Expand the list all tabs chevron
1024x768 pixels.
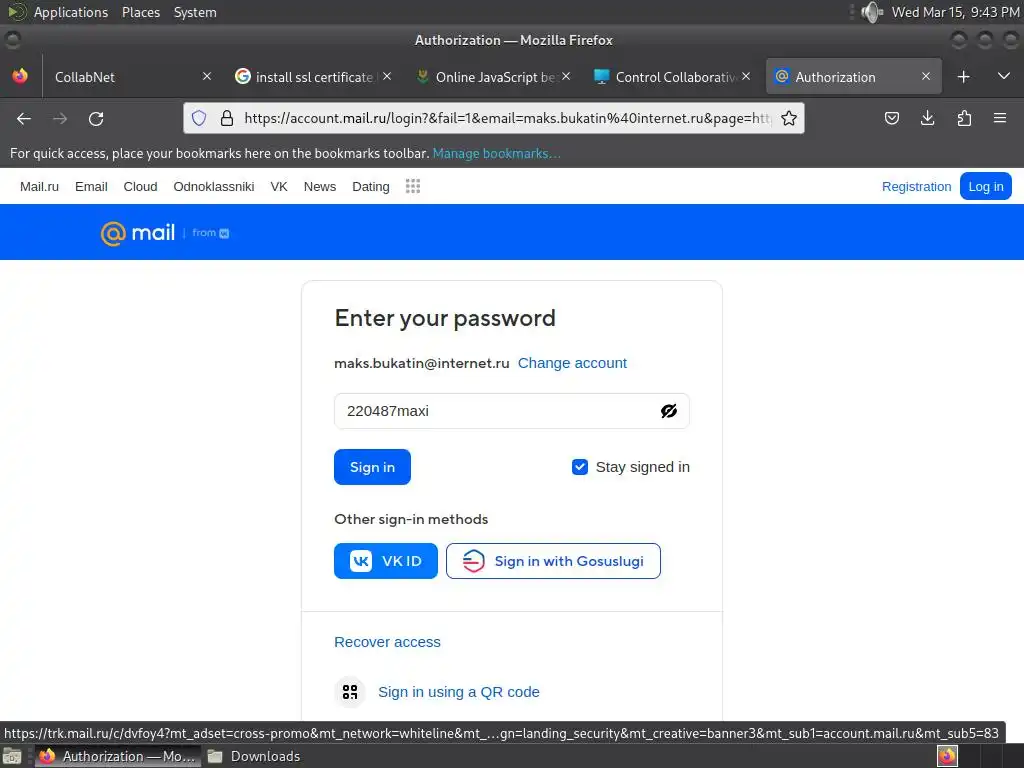click(1004, 76)
